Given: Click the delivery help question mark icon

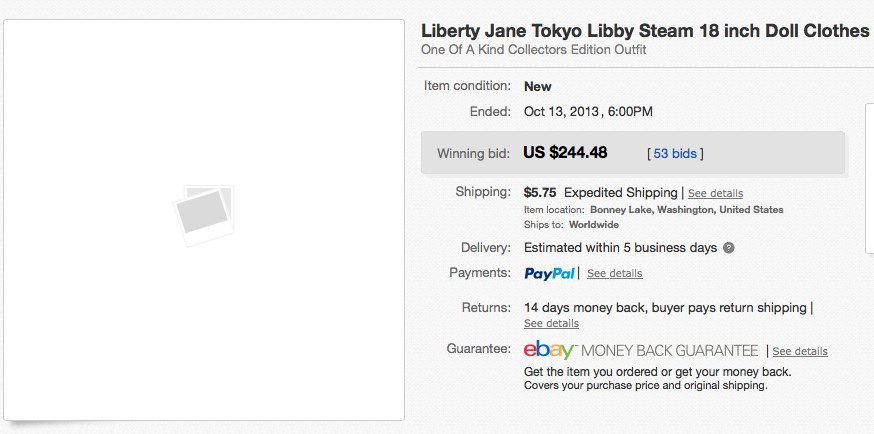Looking at the screenshot, I should 729,248.
